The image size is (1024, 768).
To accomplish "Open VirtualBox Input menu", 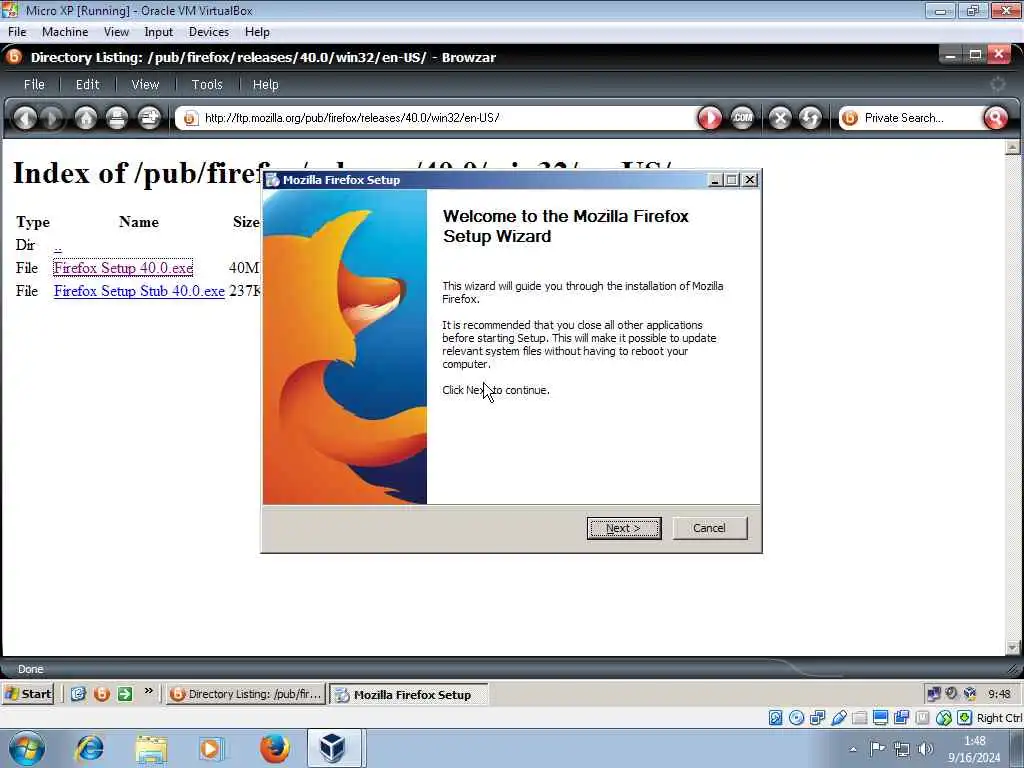I will click(x=159, y=32).
